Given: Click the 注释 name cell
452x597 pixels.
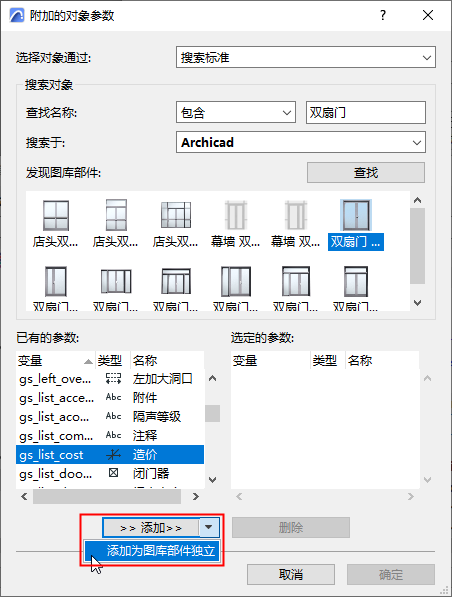Looking at the screenshot, I should coord(145,436).
